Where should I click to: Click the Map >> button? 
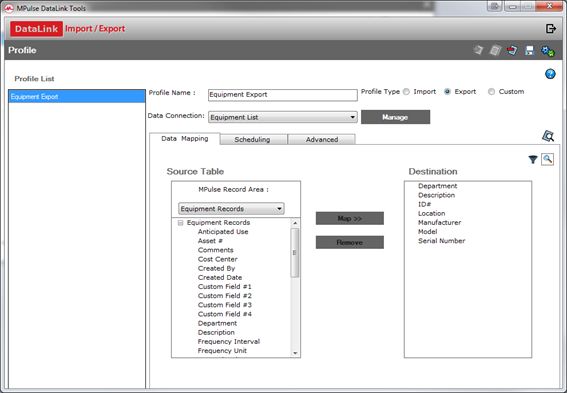click(349, 218)
